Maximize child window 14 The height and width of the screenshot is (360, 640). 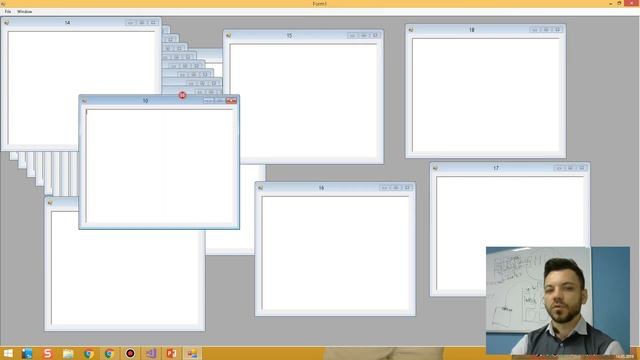point(142,23)
